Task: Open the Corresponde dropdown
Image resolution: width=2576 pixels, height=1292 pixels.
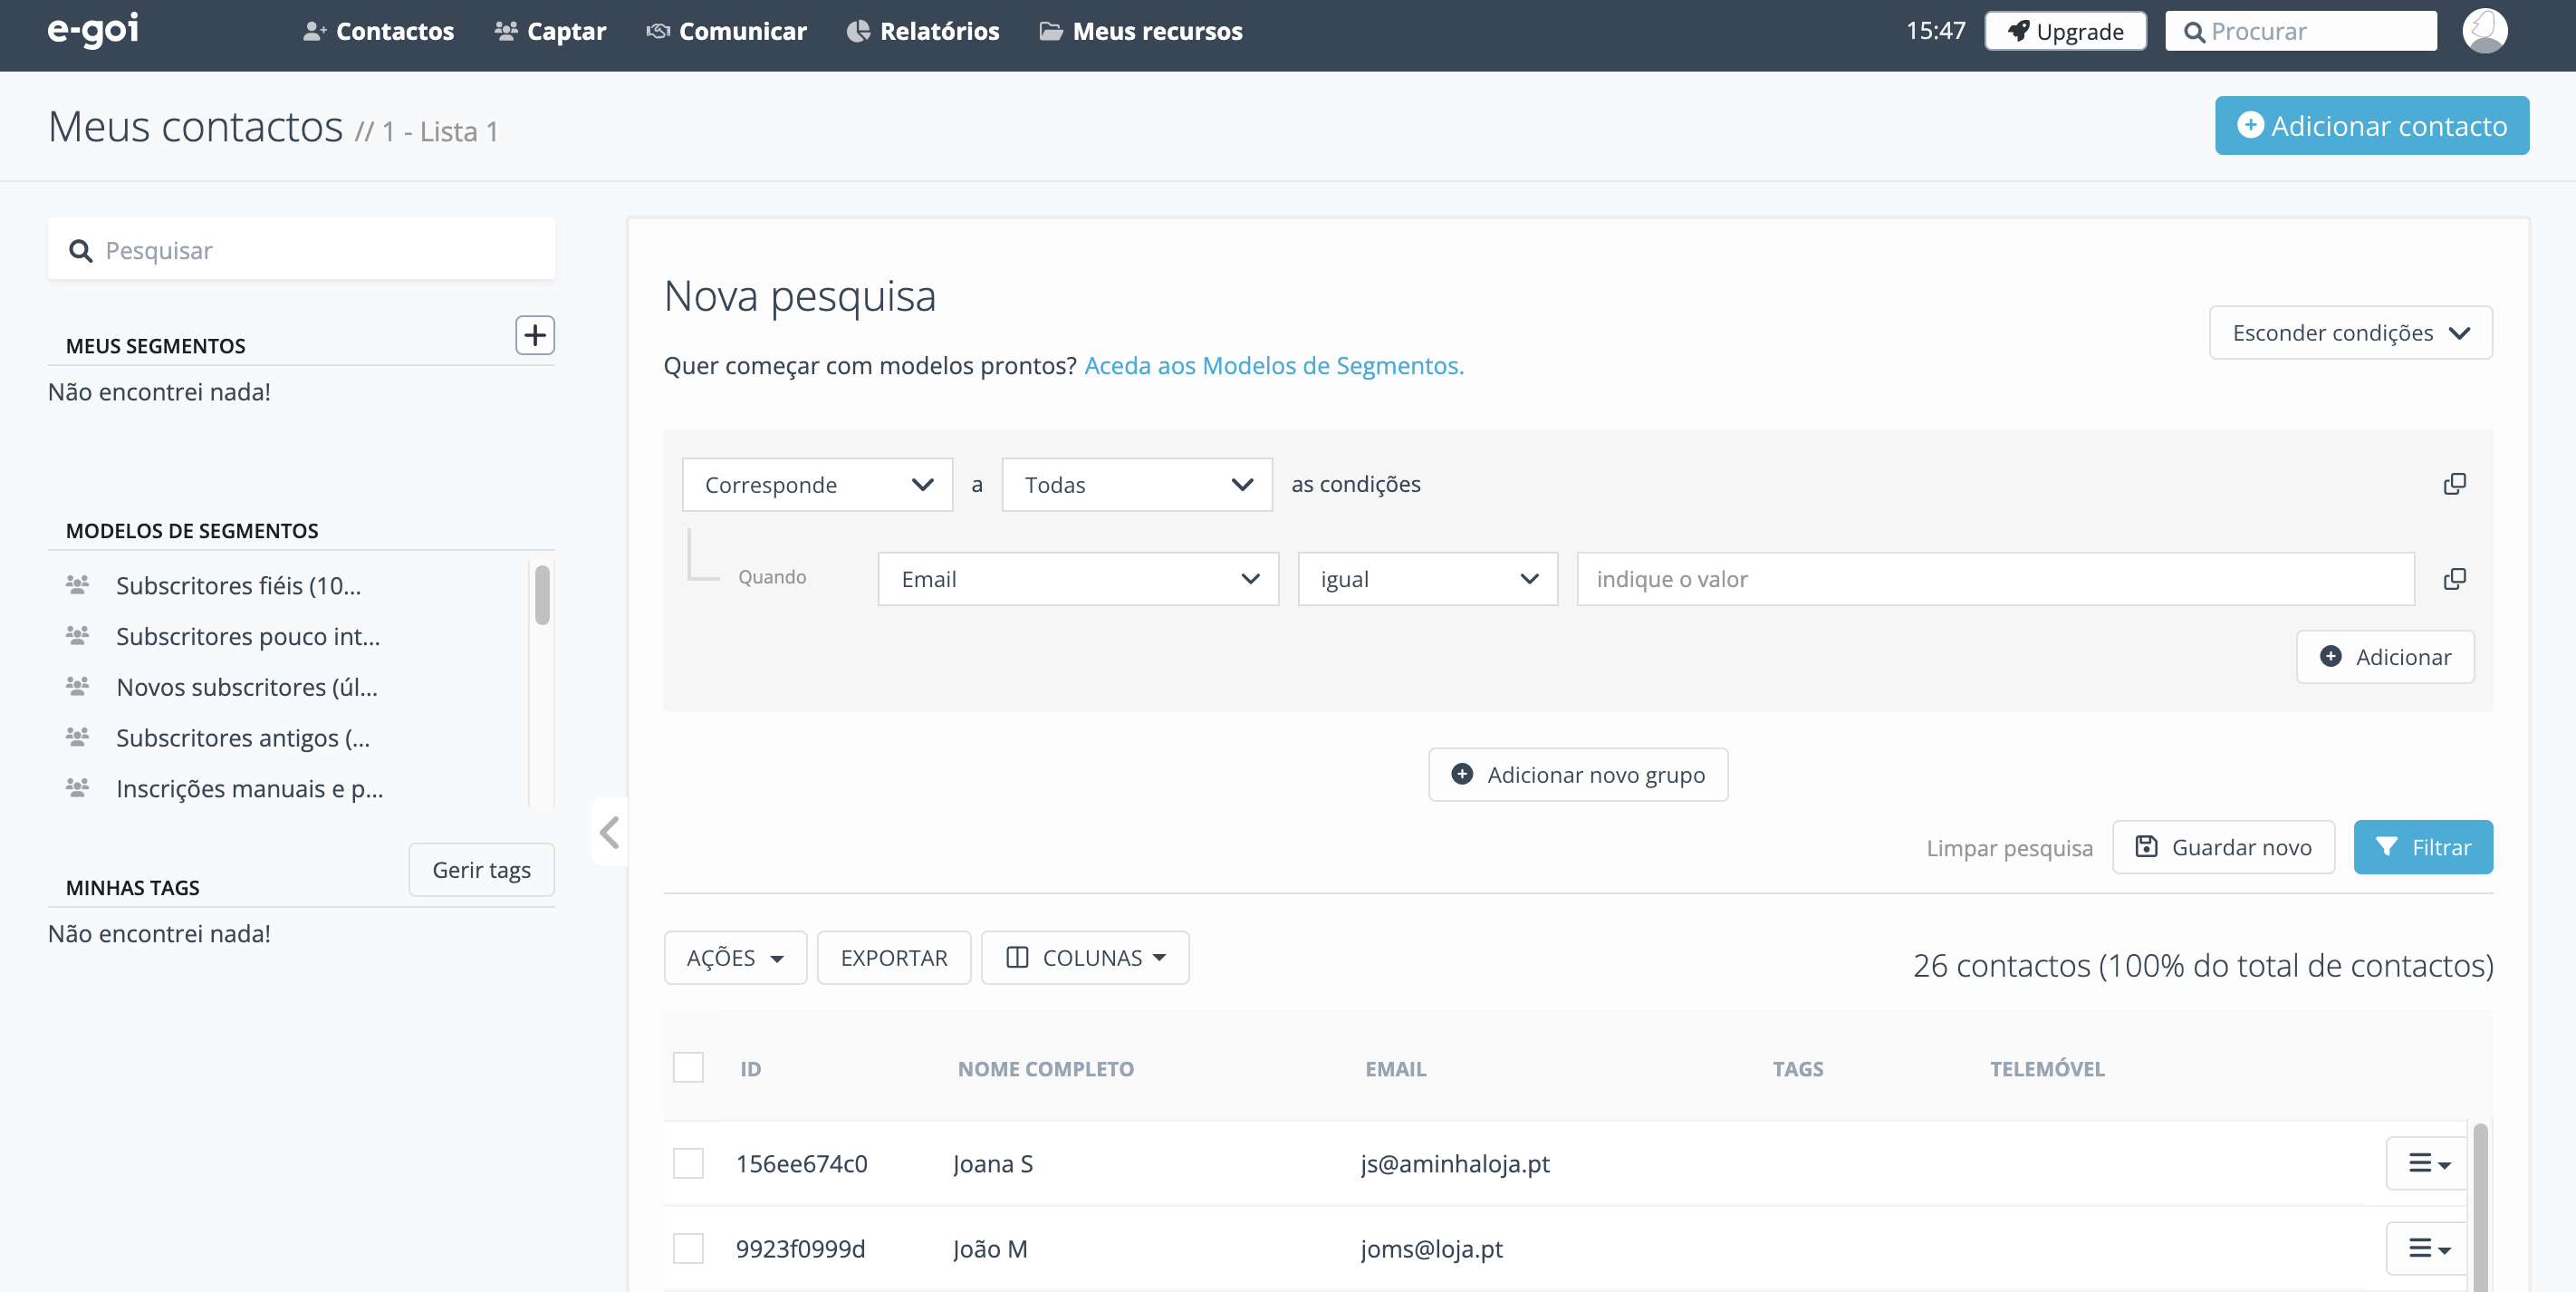Action: tap(817, 485)
